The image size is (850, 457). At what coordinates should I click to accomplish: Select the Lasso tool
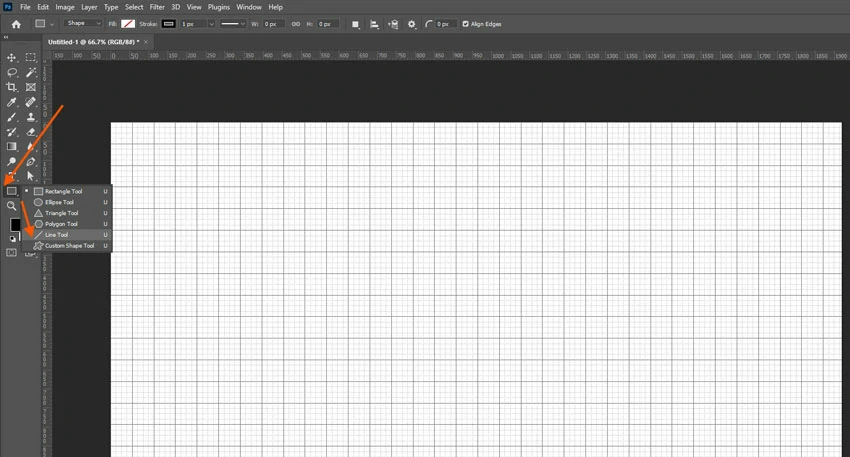point(12,73)
